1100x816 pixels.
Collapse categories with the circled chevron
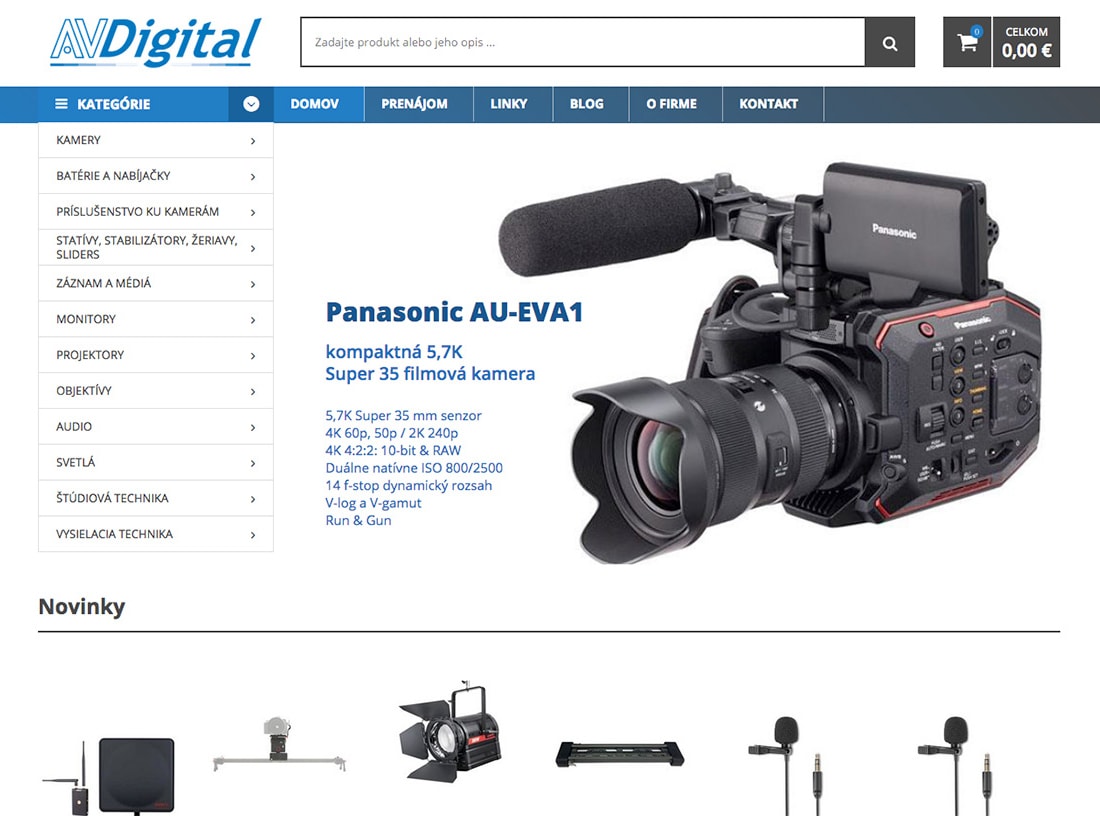[x=251, y=105]
